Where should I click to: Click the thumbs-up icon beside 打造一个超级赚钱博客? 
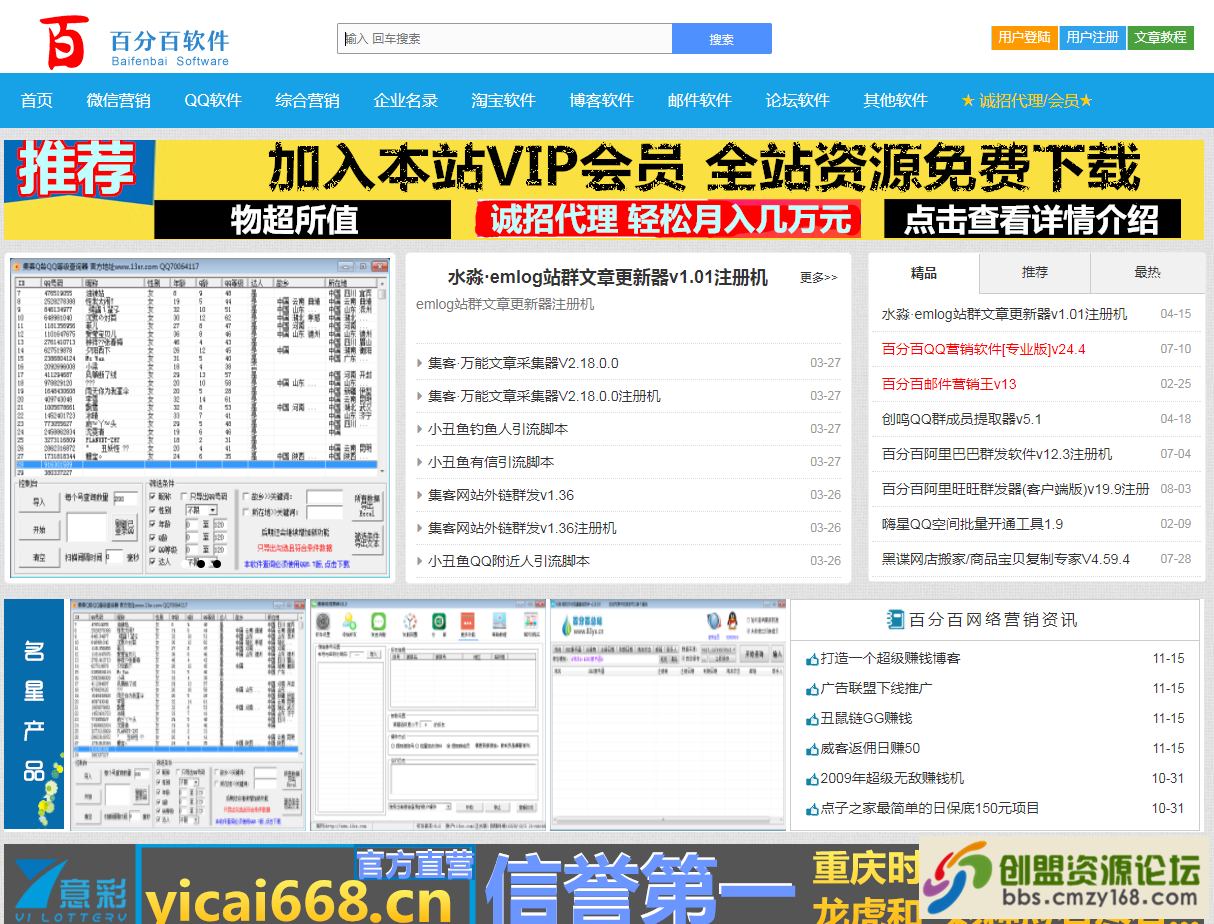812,659
